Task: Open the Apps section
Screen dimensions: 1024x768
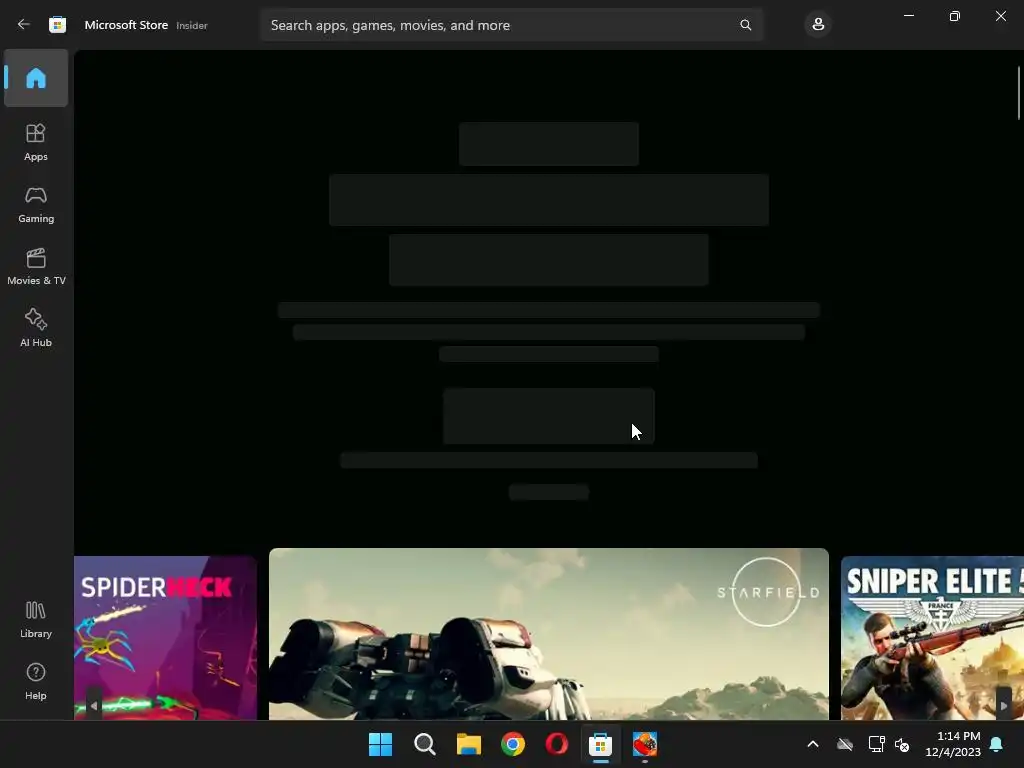Action: 36,142
